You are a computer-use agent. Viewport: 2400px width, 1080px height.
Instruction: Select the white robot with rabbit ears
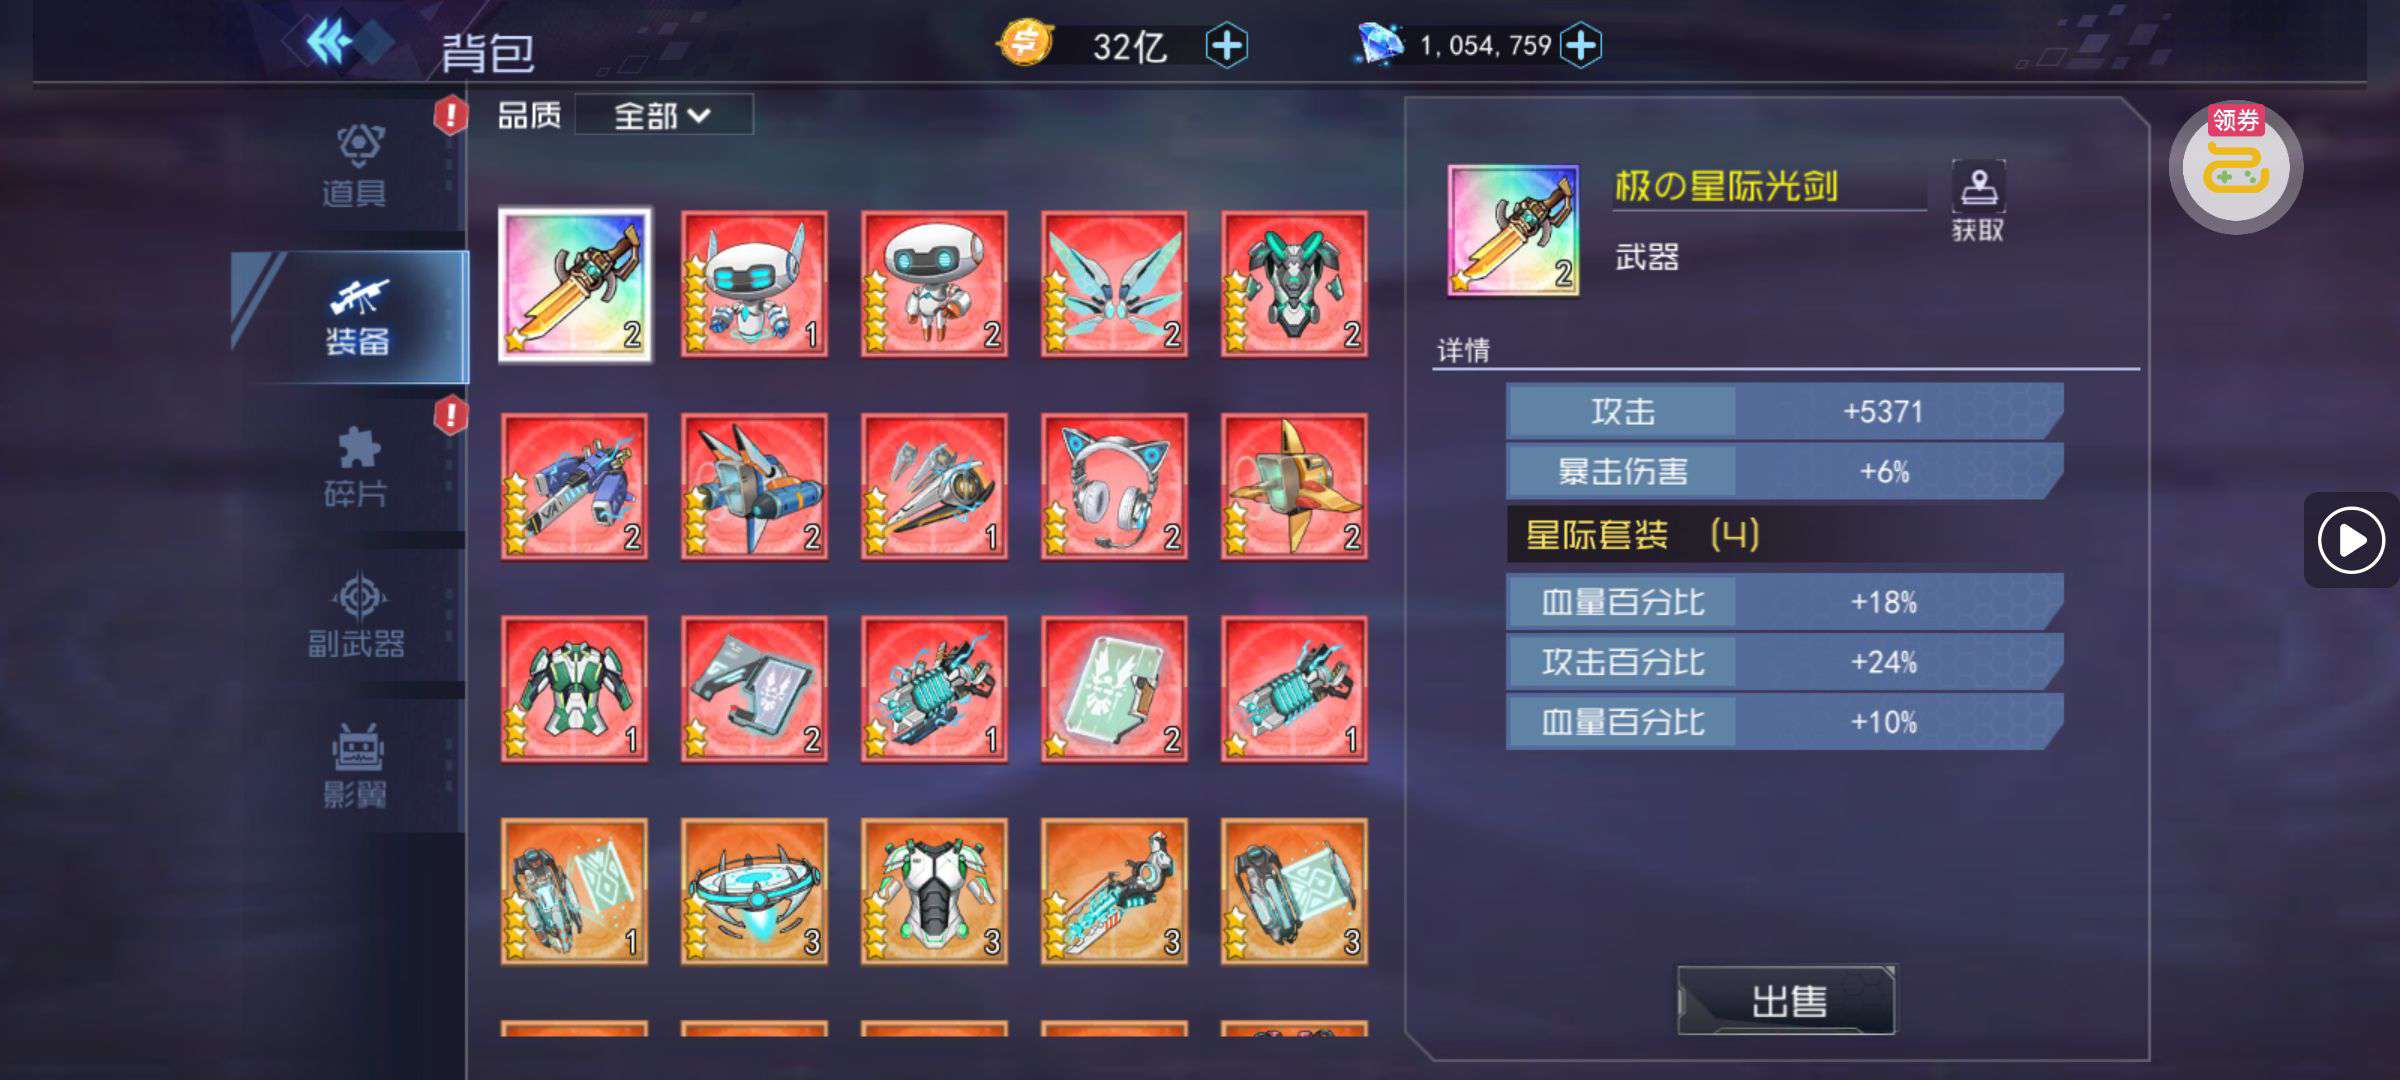[754, 284]
